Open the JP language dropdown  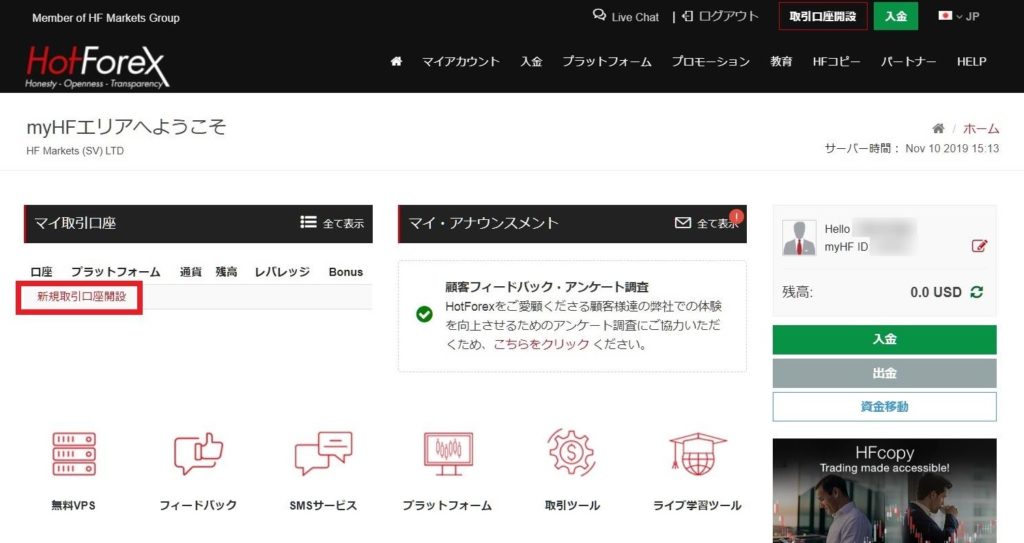(959, 16)
